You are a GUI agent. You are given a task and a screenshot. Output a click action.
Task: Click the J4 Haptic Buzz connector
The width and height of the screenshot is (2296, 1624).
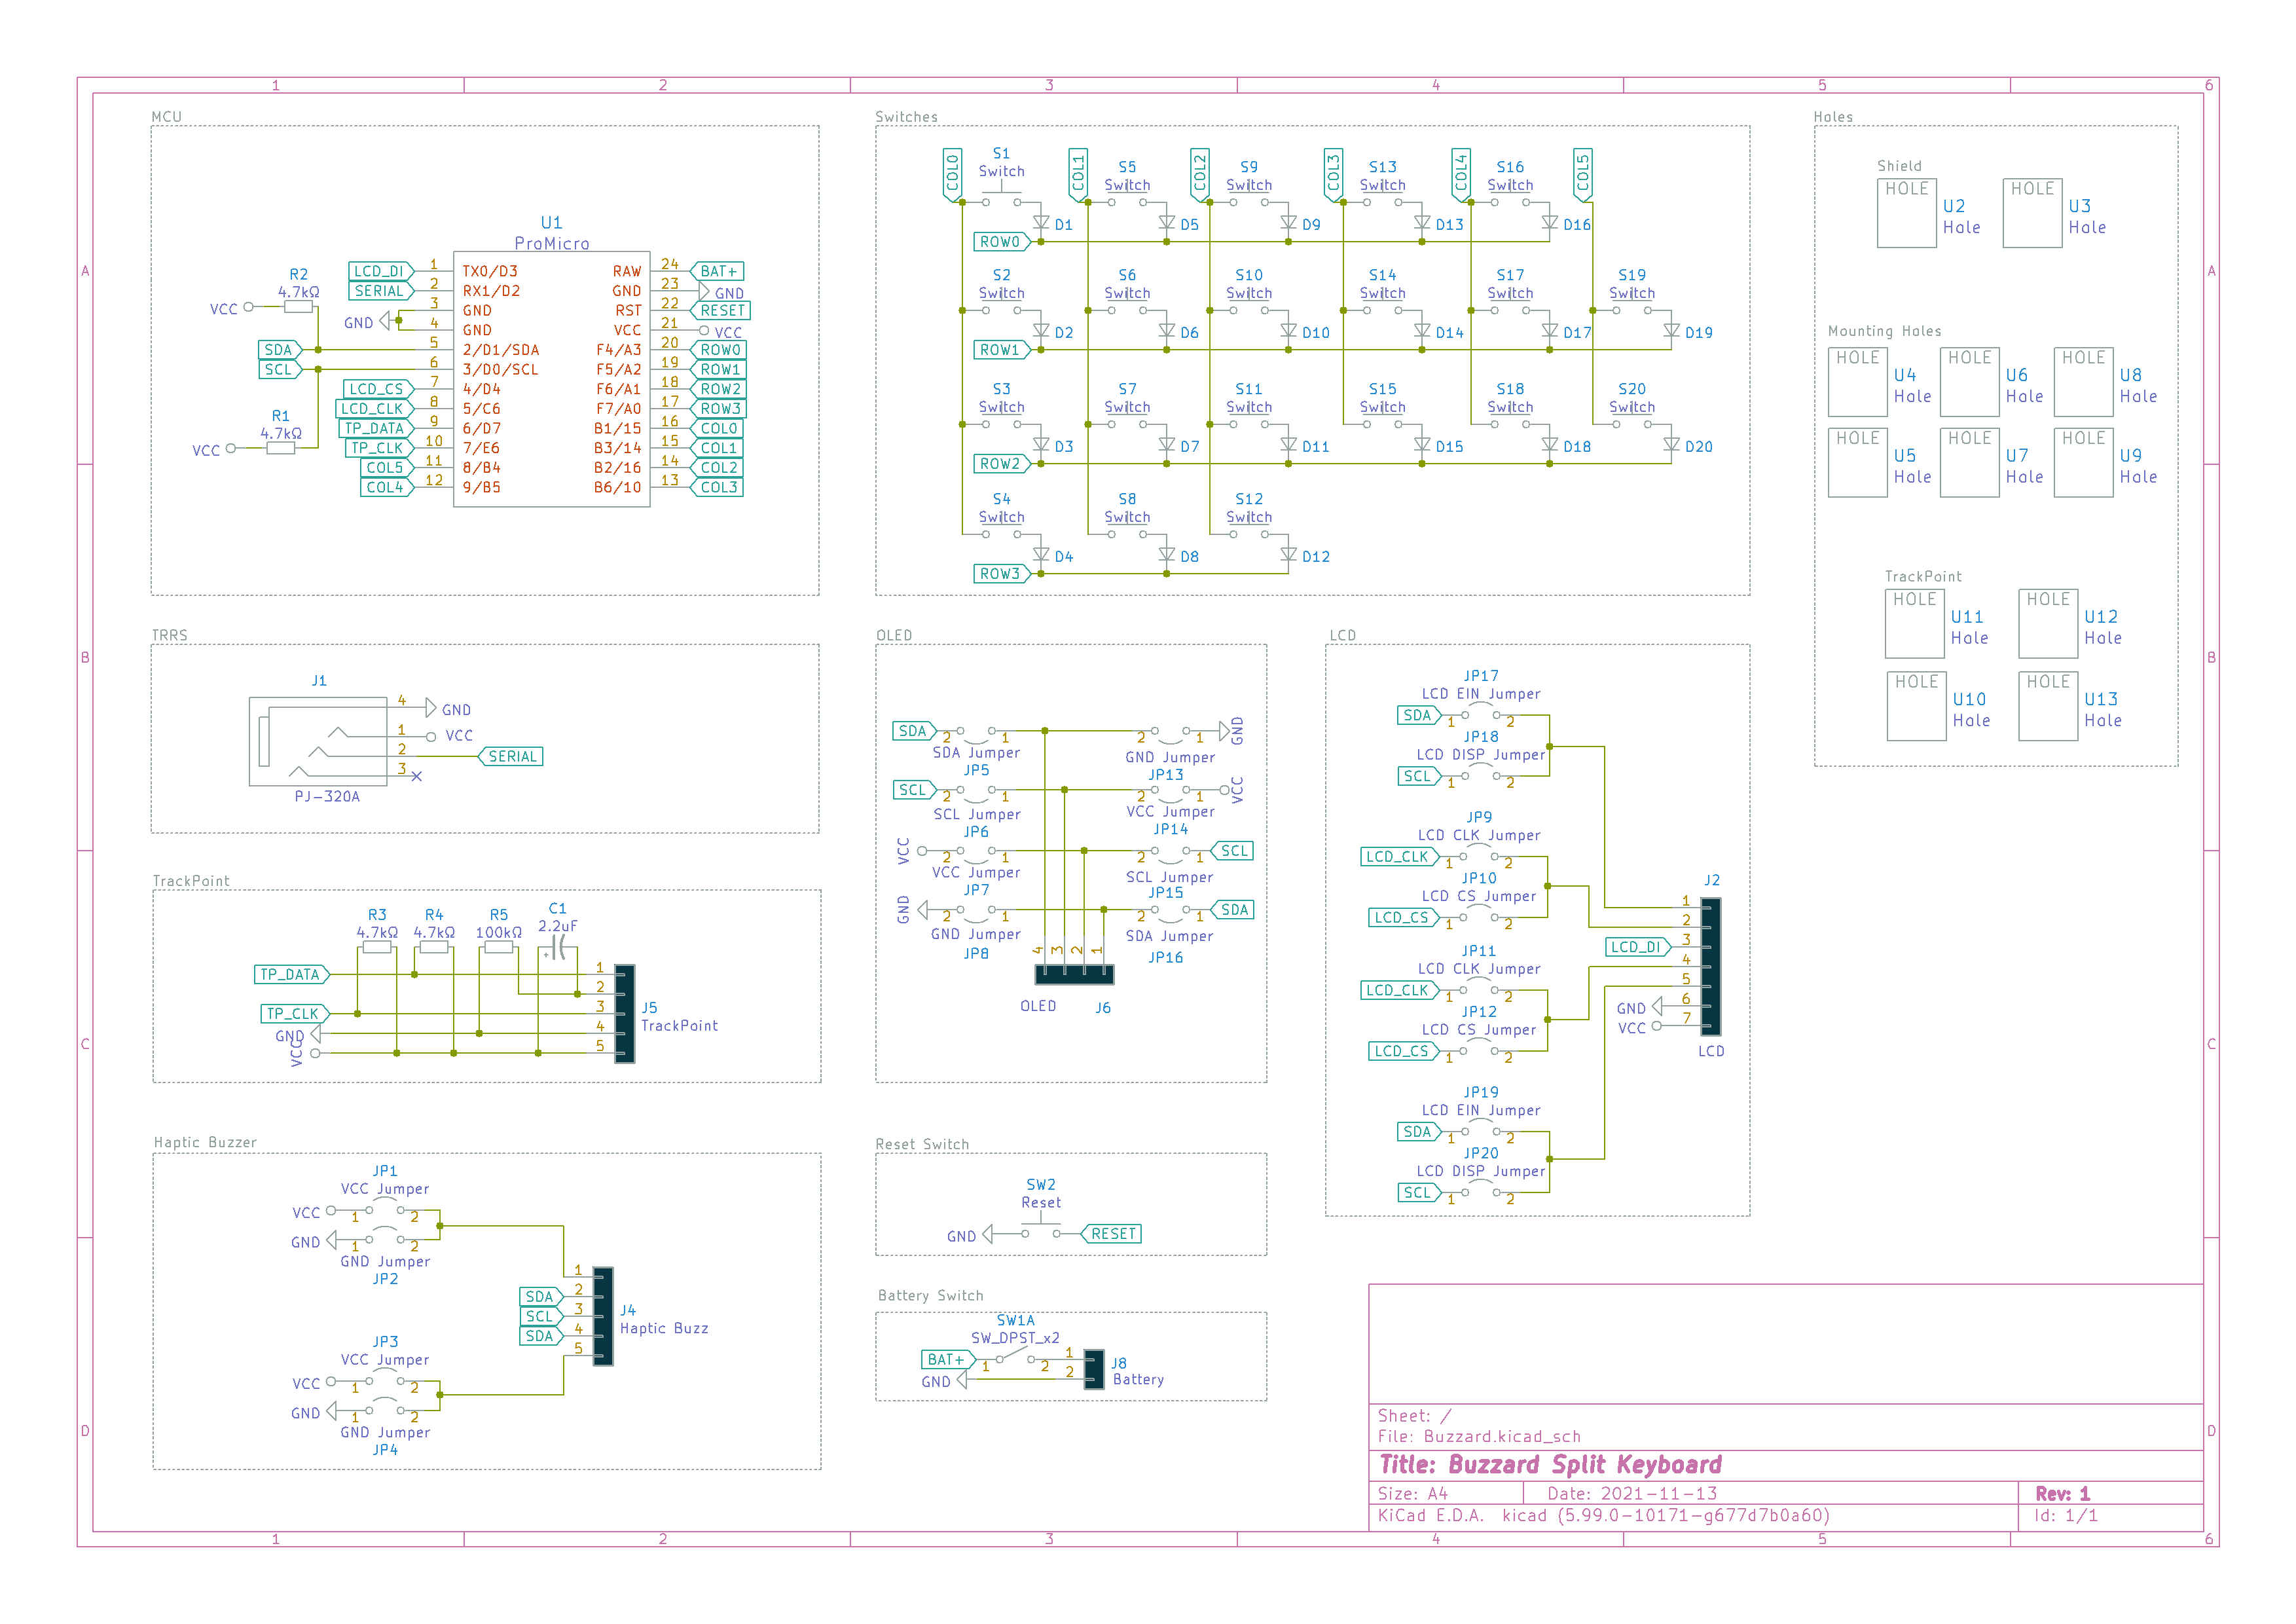[603, 1316]
